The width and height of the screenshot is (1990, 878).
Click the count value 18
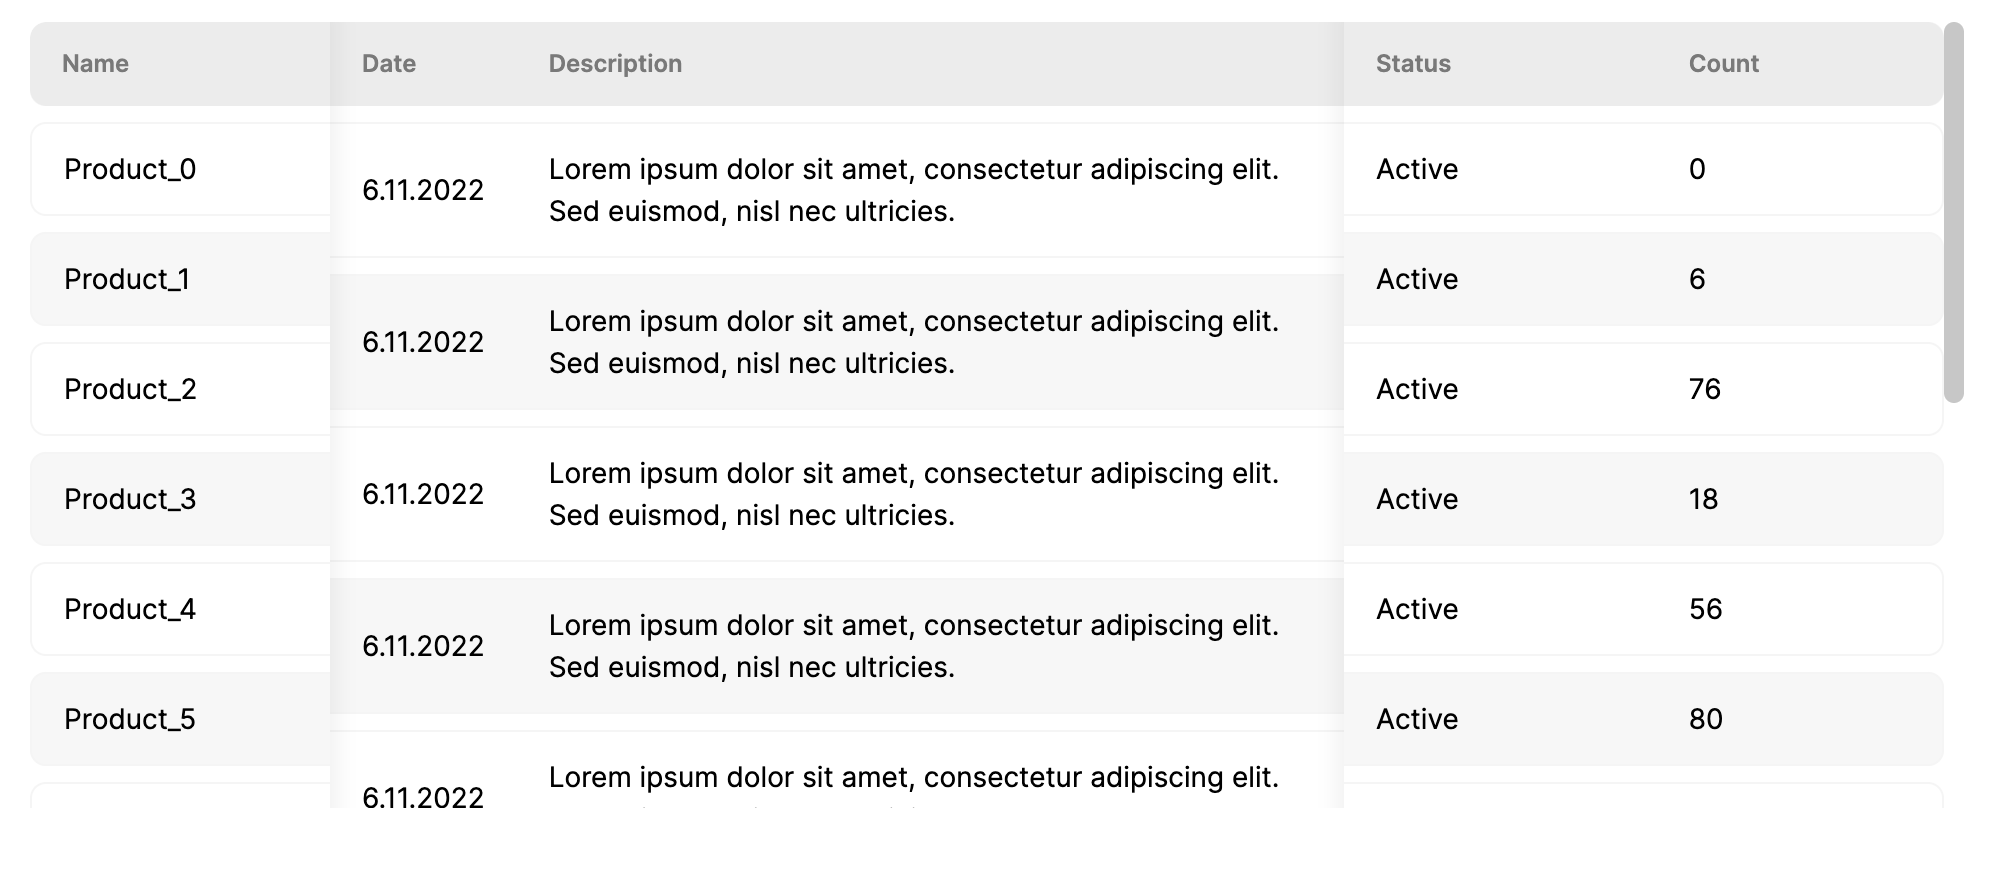(1703, 499)
